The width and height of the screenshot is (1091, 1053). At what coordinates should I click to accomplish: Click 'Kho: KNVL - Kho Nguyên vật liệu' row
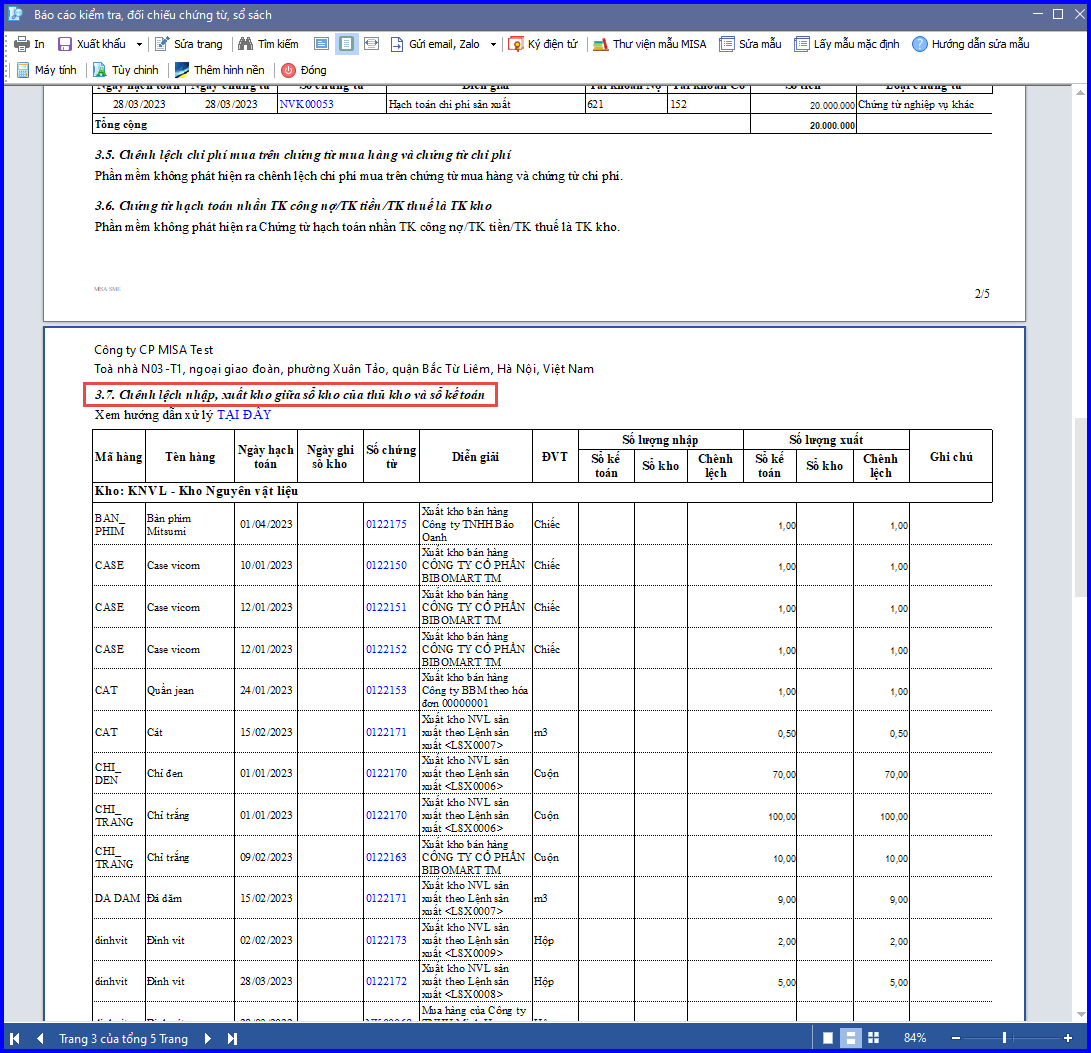click(543, 491)
